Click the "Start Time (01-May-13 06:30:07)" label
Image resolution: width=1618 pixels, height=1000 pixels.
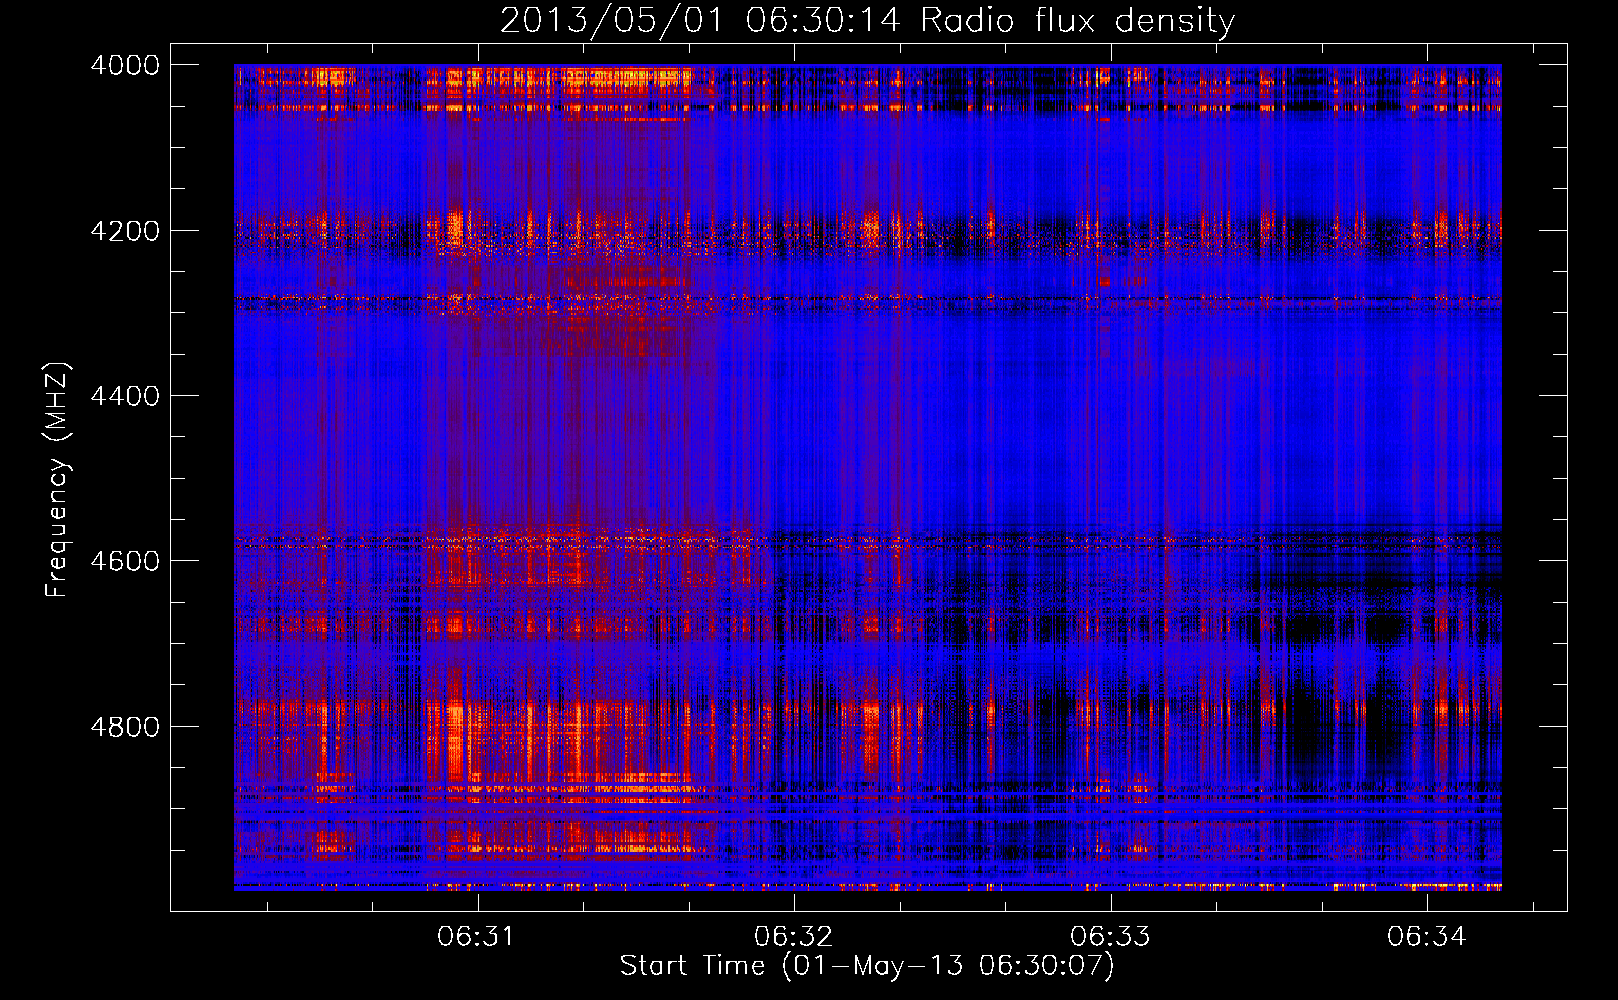(x=867, y=966)
